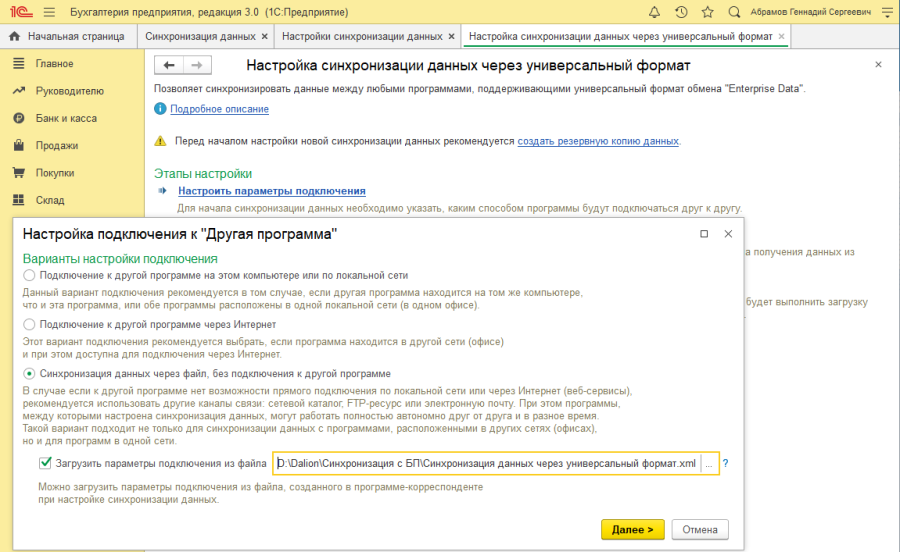Viewport: 900px width, 552px height.
Task: Close the universal format settings tab
Action: tap(781, 36)
